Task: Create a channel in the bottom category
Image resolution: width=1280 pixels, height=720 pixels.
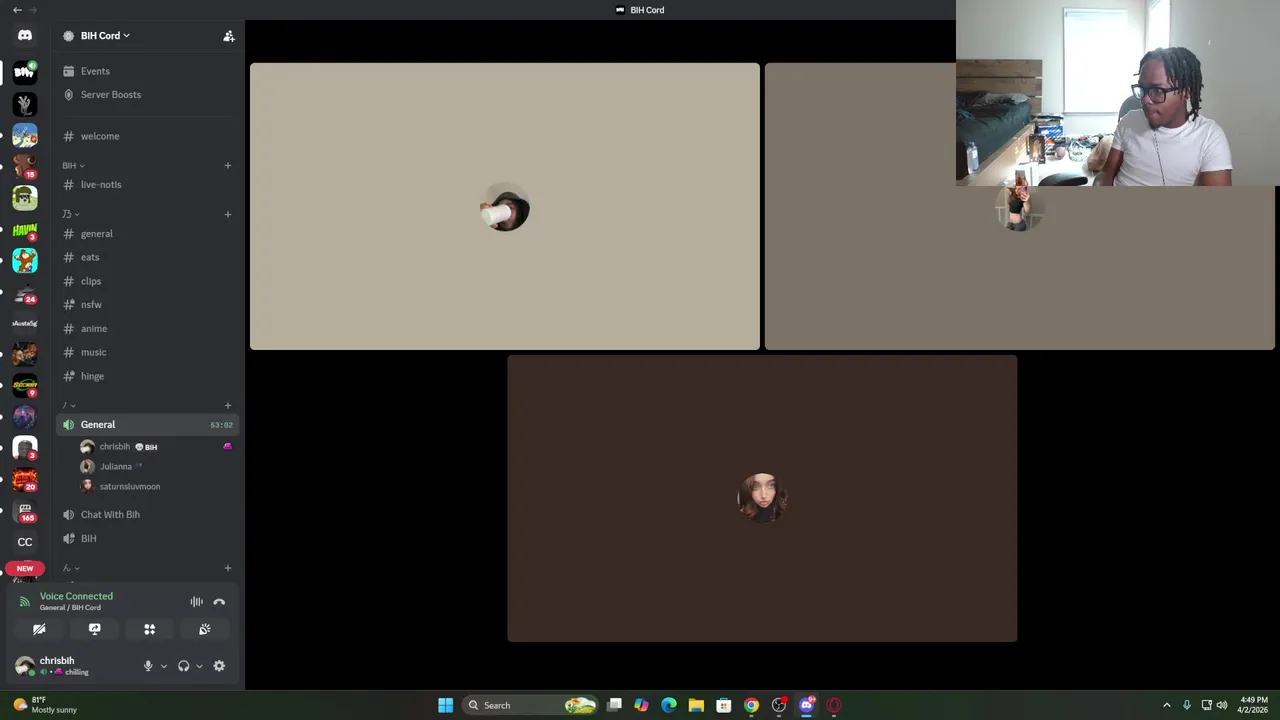Action: pyautogui.click(x=228, y=568)
